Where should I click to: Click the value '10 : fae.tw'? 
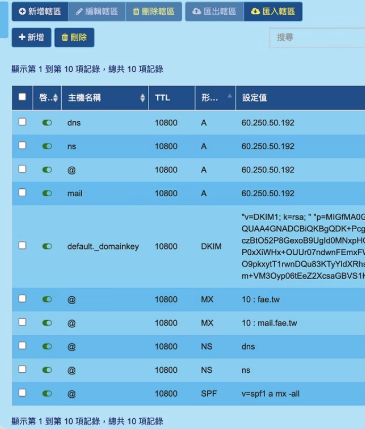[261, 299]
